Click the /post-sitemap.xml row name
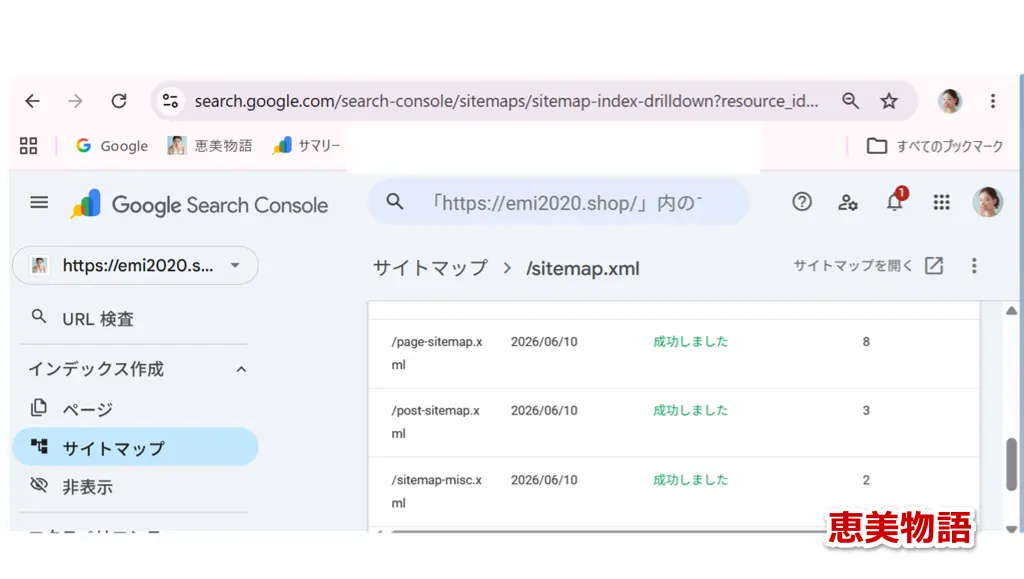Screen dimensions: 1024x579 (435, 422)
